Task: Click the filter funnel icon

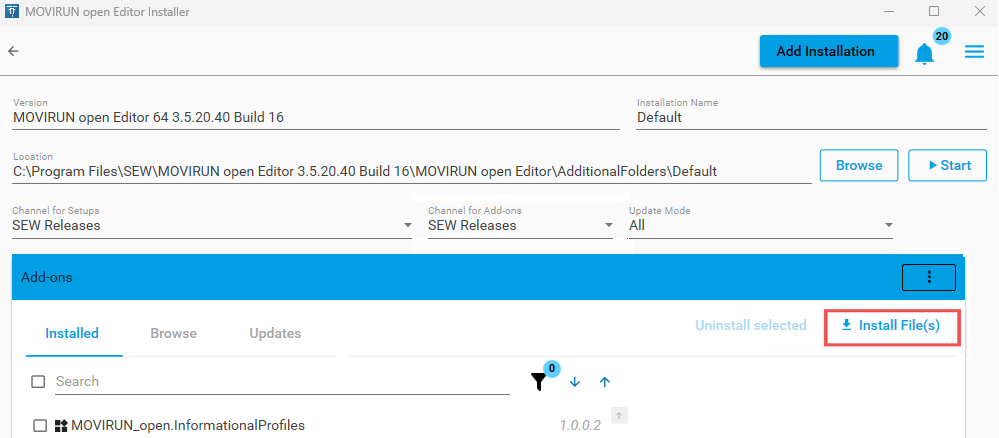Action: [539, 381]
